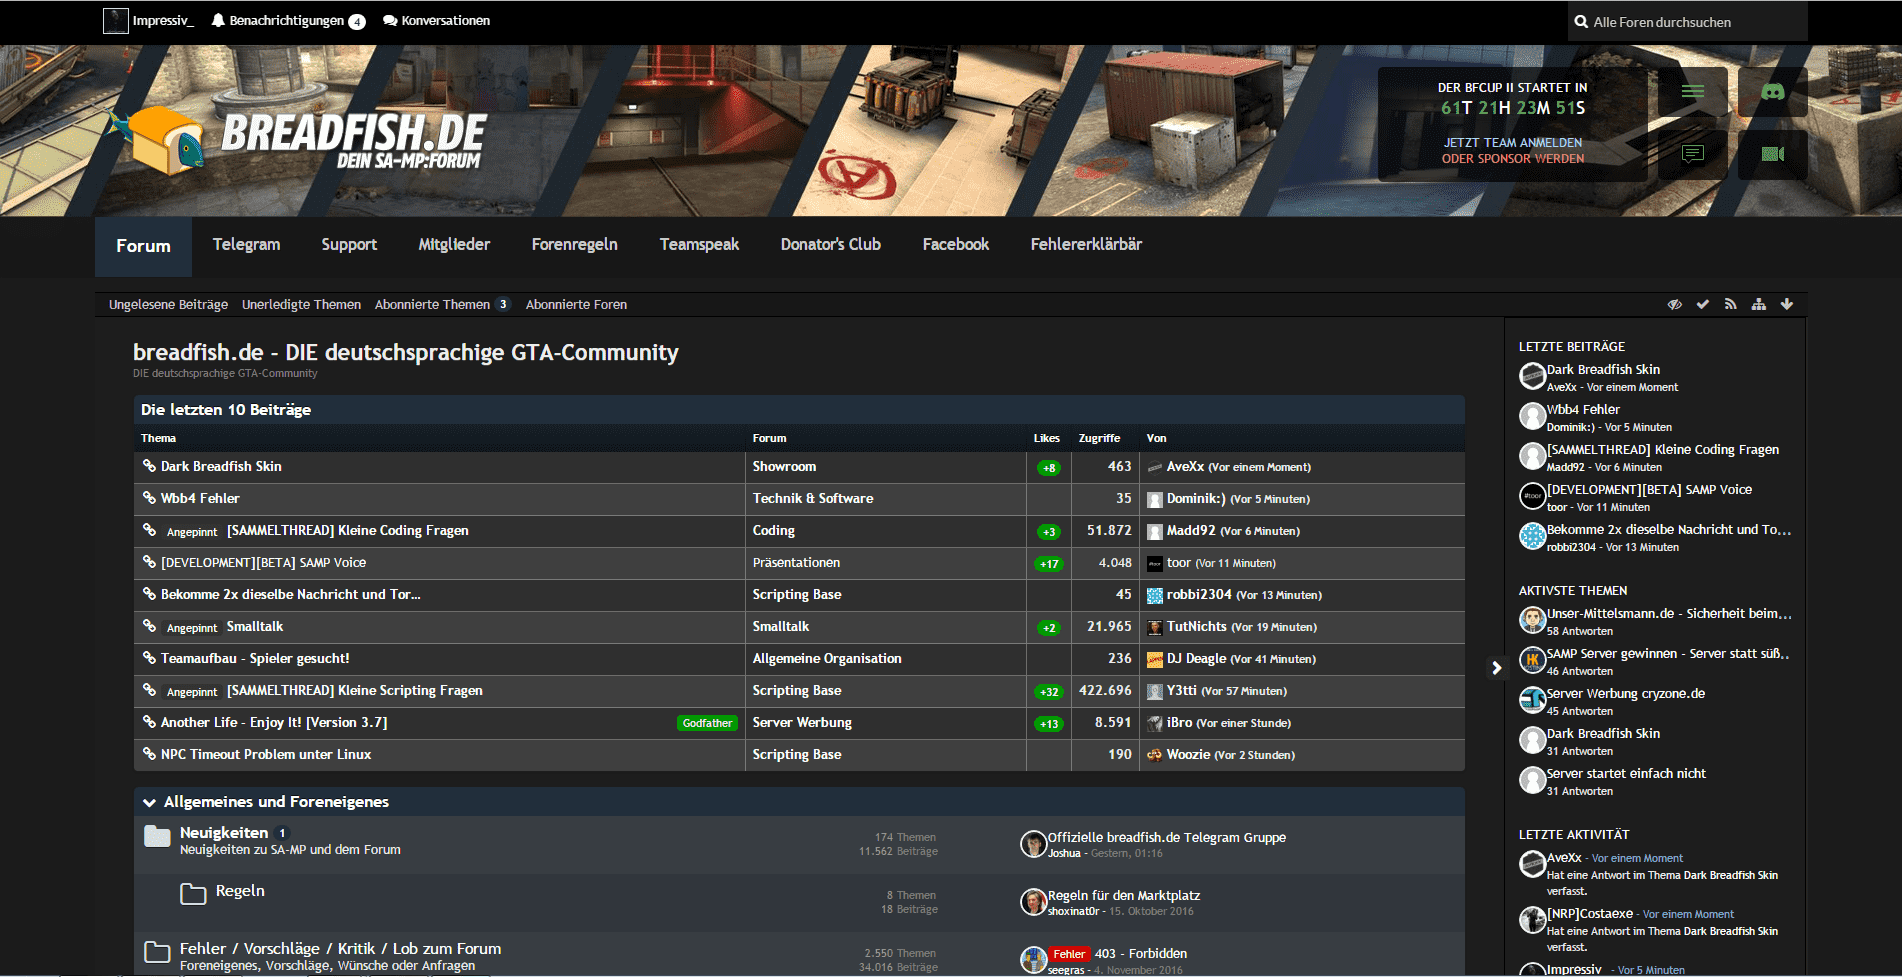Click link icon beside Teamaufbau thread
Viewport: 1902px width, 977px height.
tap(149, 658)
